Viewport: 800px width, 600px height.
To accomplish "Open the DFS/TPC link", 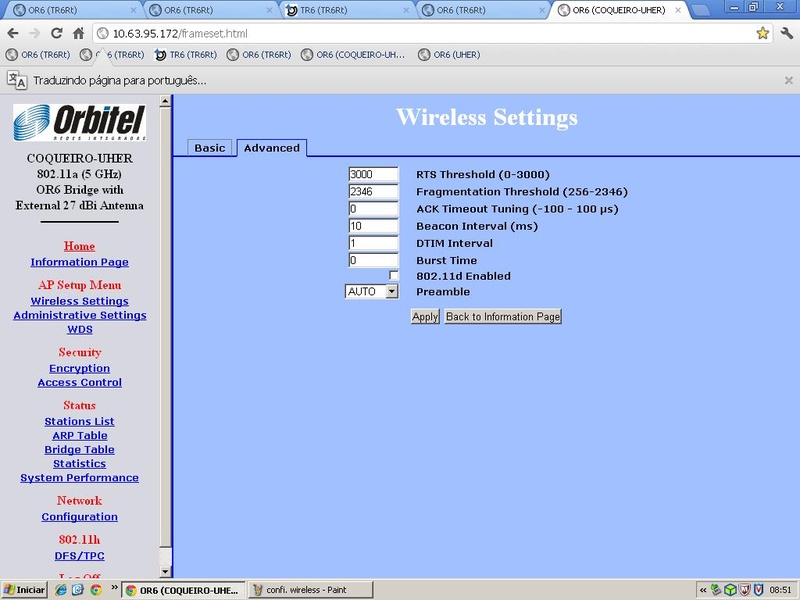I will pos(80,556).
